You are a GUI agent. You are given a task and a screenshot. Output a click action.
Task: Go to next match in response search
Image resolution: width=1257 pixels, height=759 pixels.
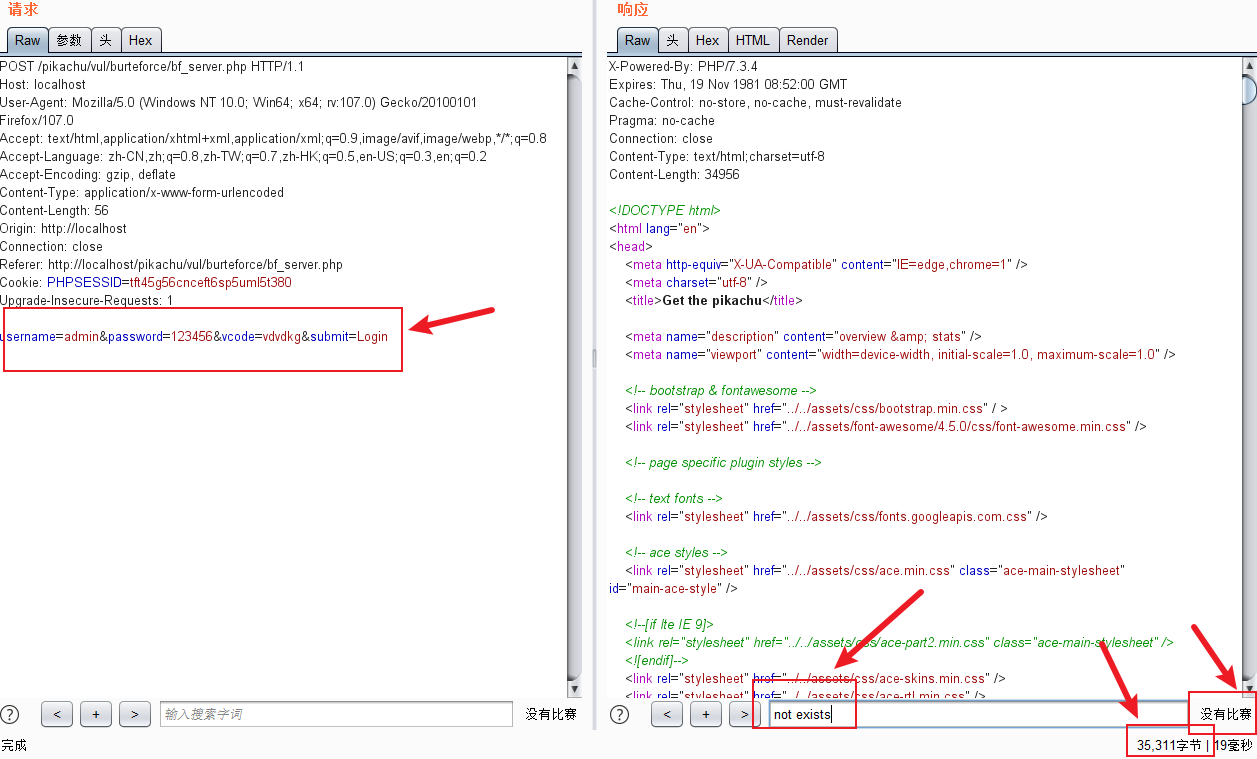pos(744,714)
